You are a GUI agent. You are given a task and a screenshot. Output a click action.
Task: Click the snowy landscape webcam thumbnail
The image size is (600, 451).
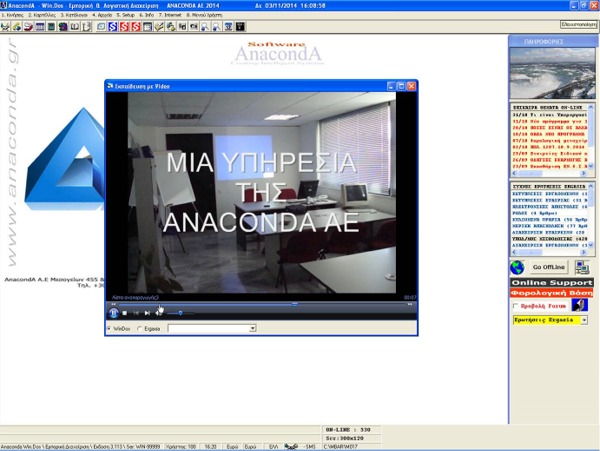553,73
